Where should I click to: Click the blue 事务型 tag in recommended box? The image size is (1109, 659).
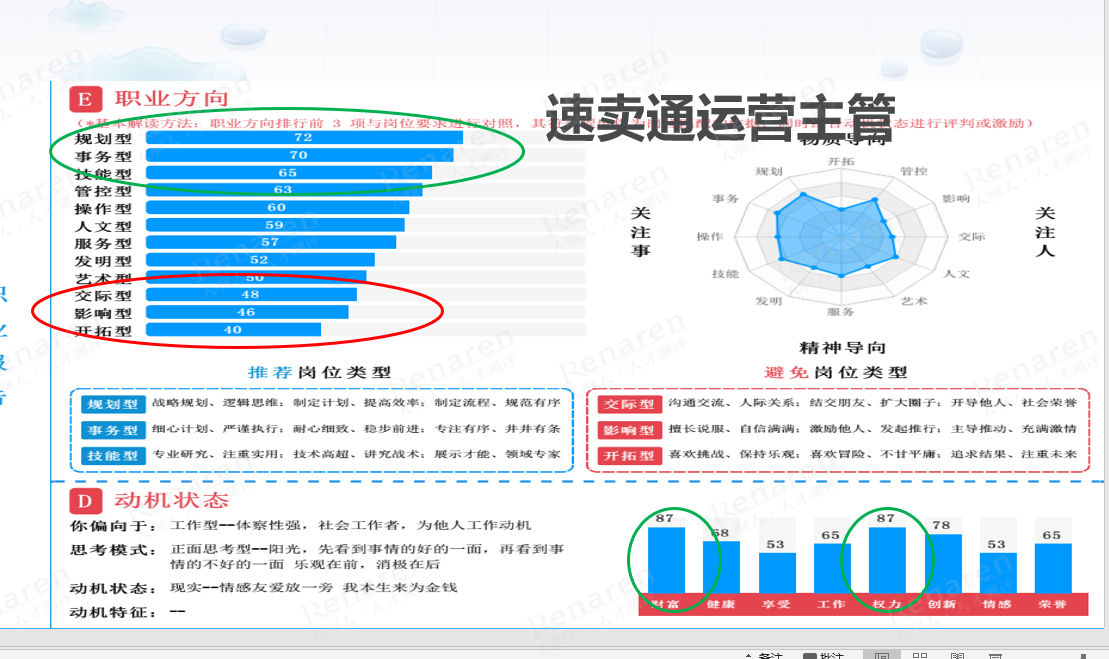[113, 430]
